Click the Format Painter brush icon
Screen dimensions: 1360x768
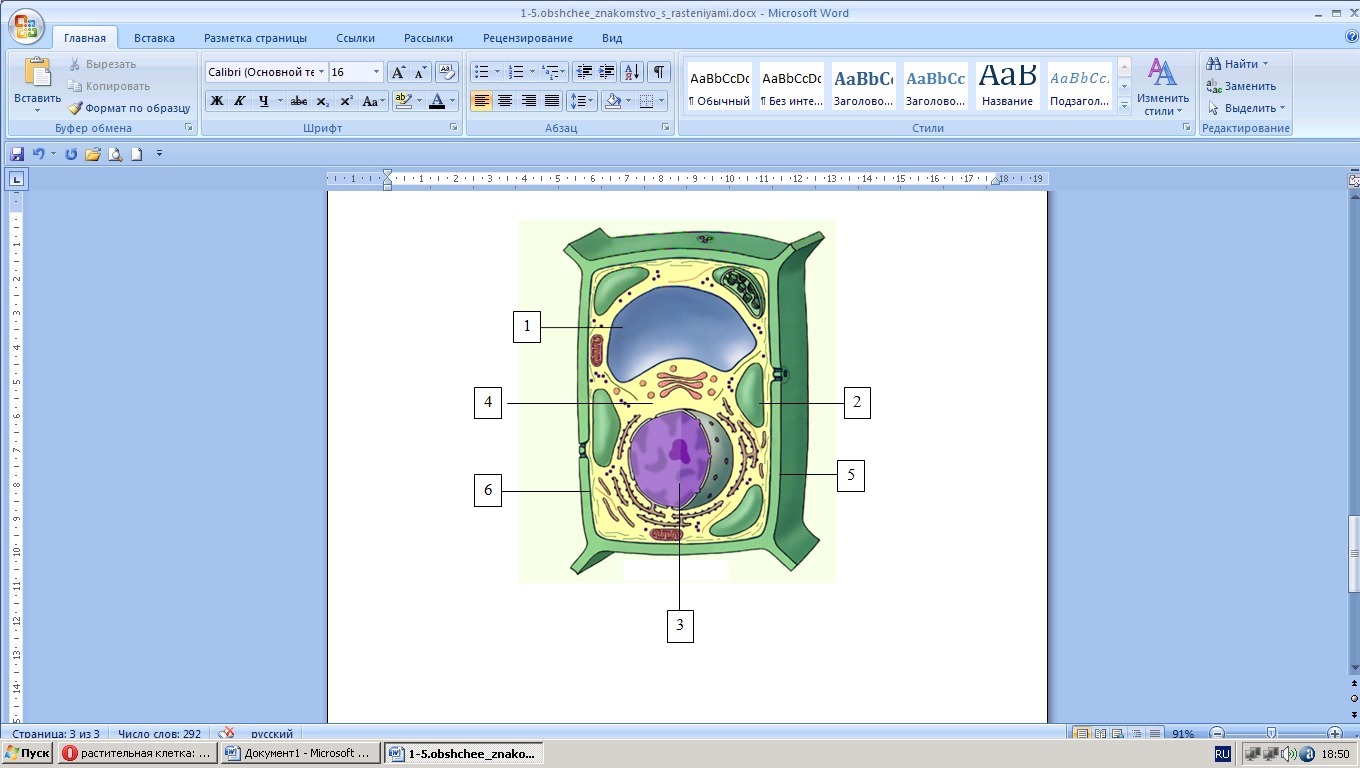pyautogui.click(x=76, y=108)
